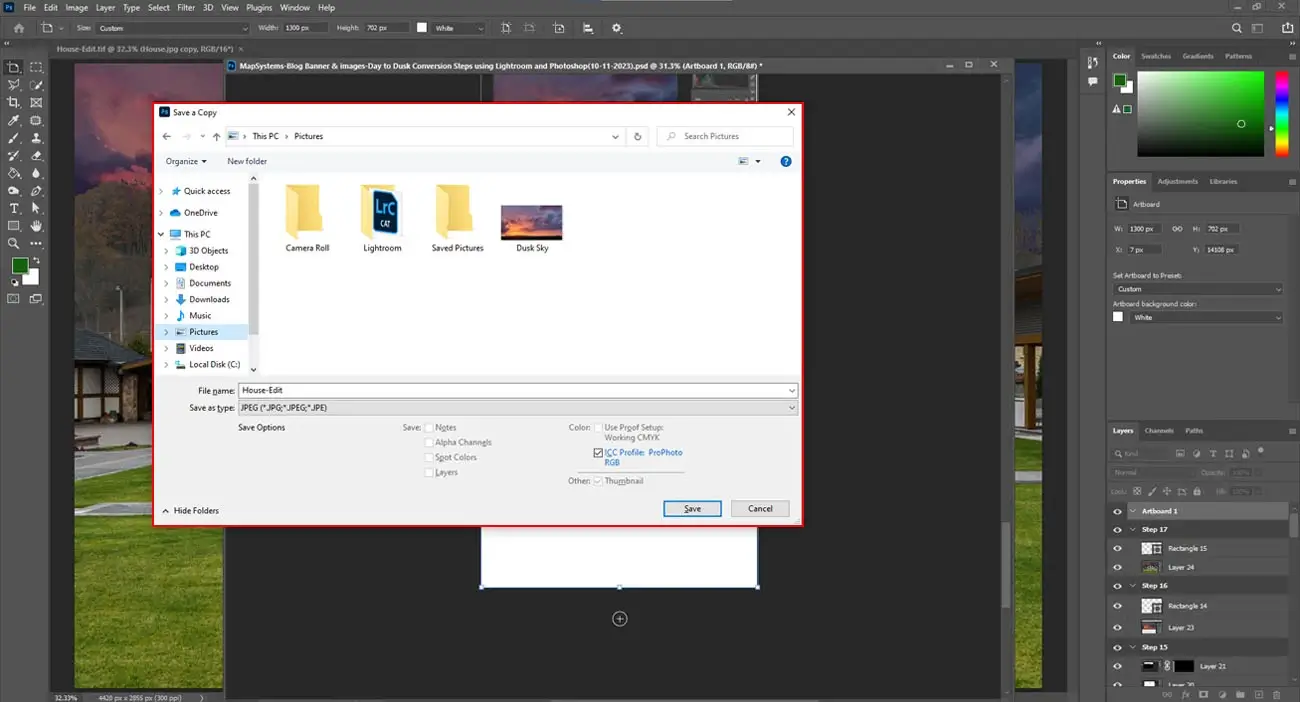Click the delete layer trash icon
The height and width of the screenshot is (702, 1300).
pos(1277,693)
